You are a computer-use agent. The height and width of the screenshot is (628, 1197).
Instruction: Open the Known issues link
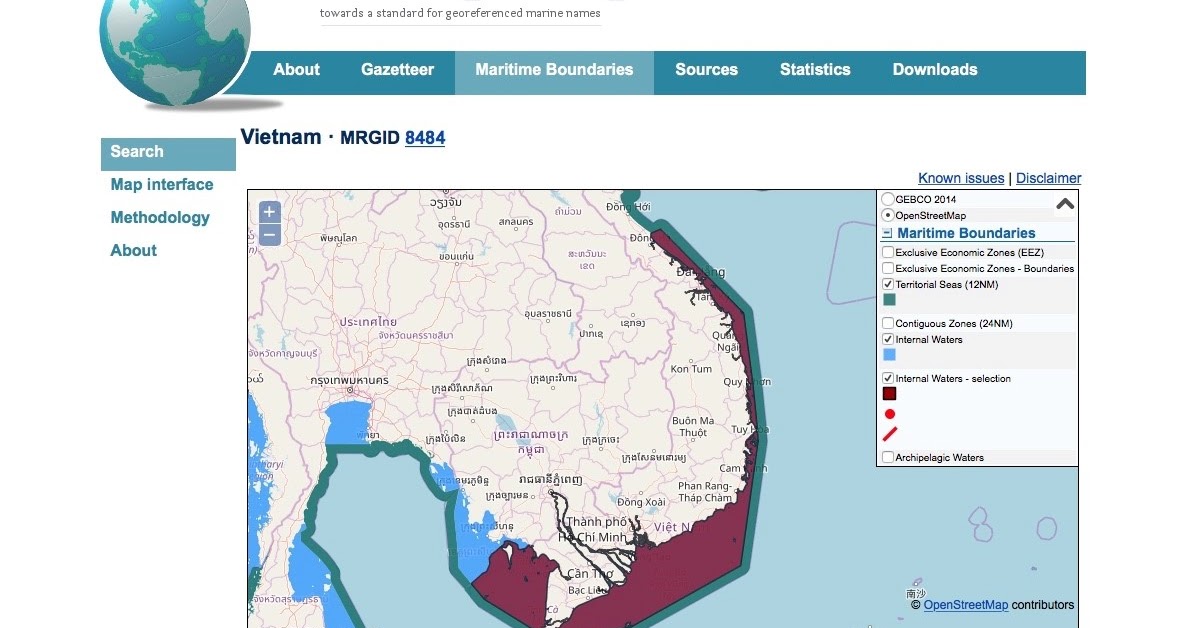961,178
